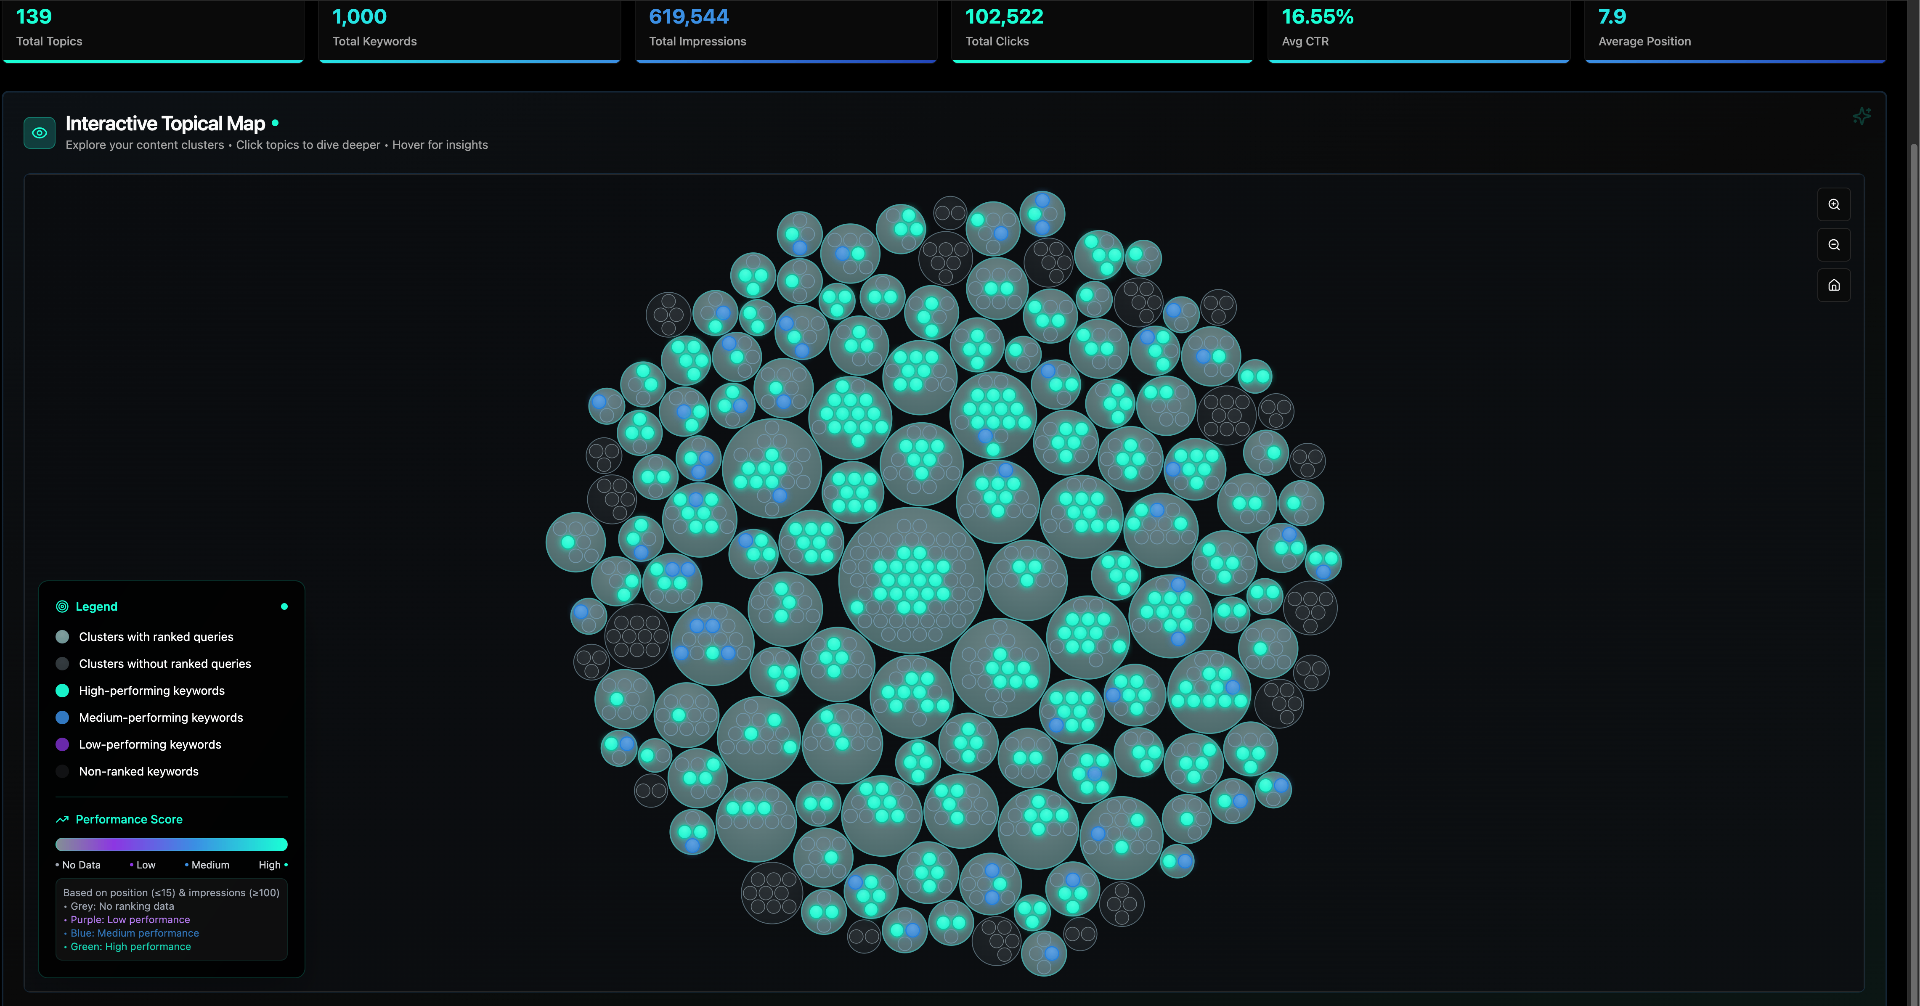
Task: Click the green dot in Legend header
Action: [x=284, y=607]
